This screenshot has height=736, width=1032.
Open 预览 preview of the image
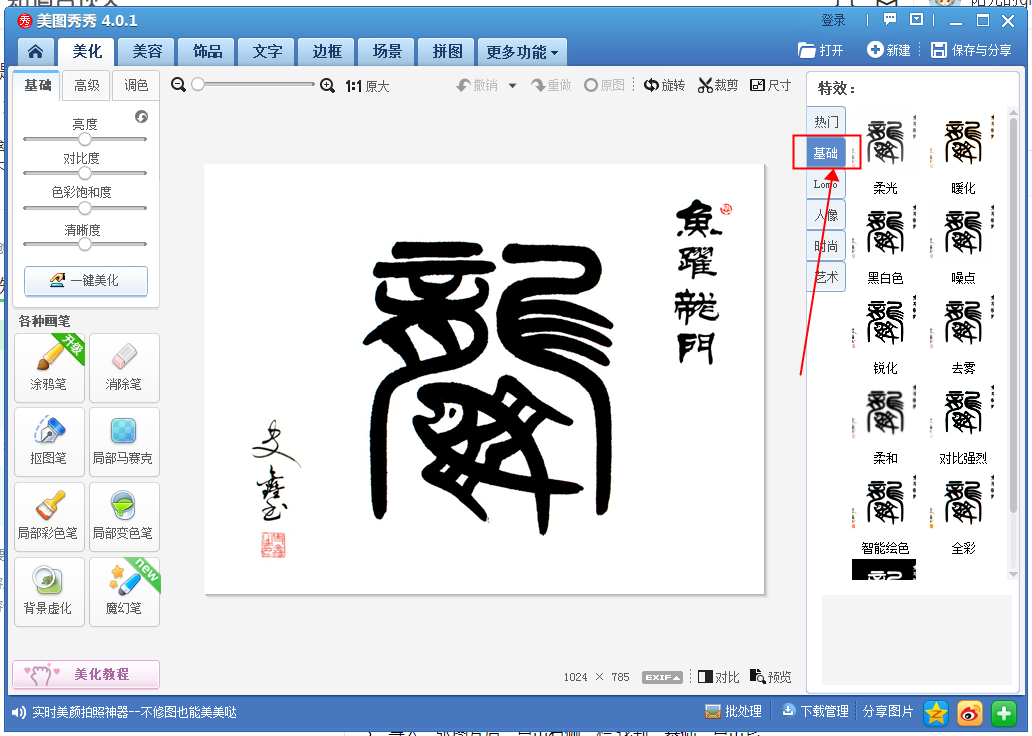(771, 677)
